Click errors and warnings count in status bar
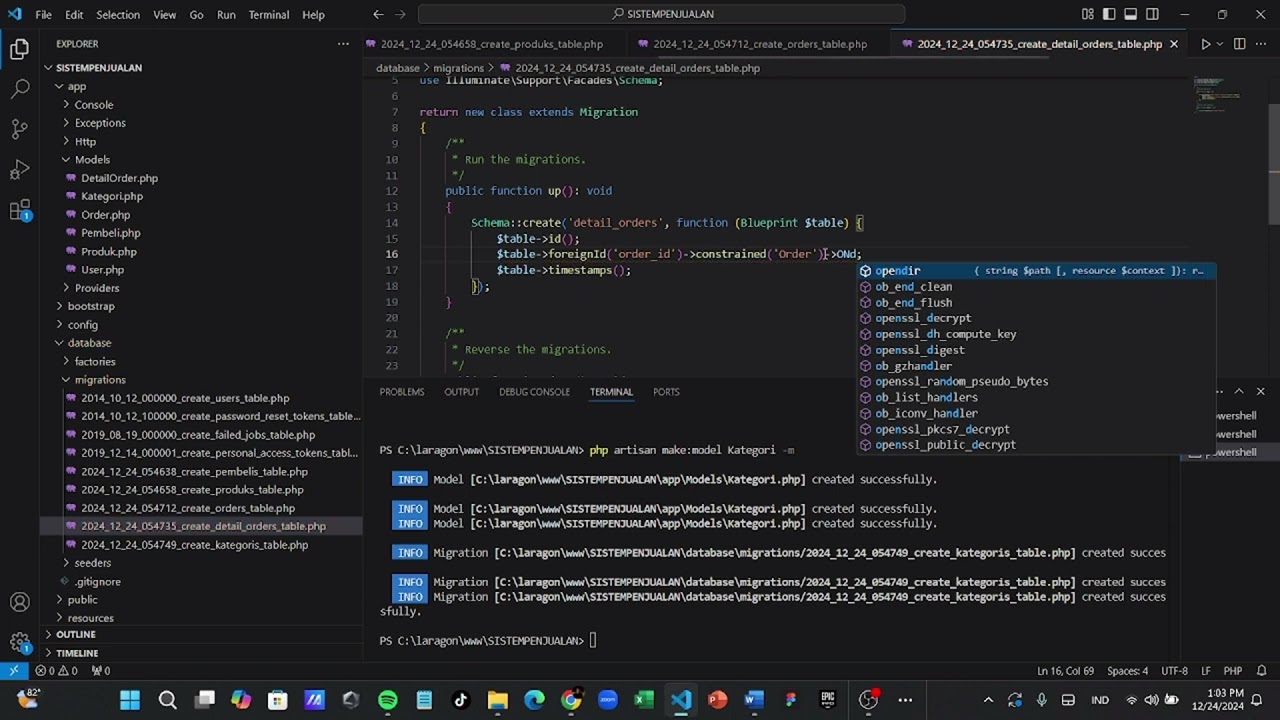Image resolution: width=1280 pixels, height=720 pixels. coord(56,671)
